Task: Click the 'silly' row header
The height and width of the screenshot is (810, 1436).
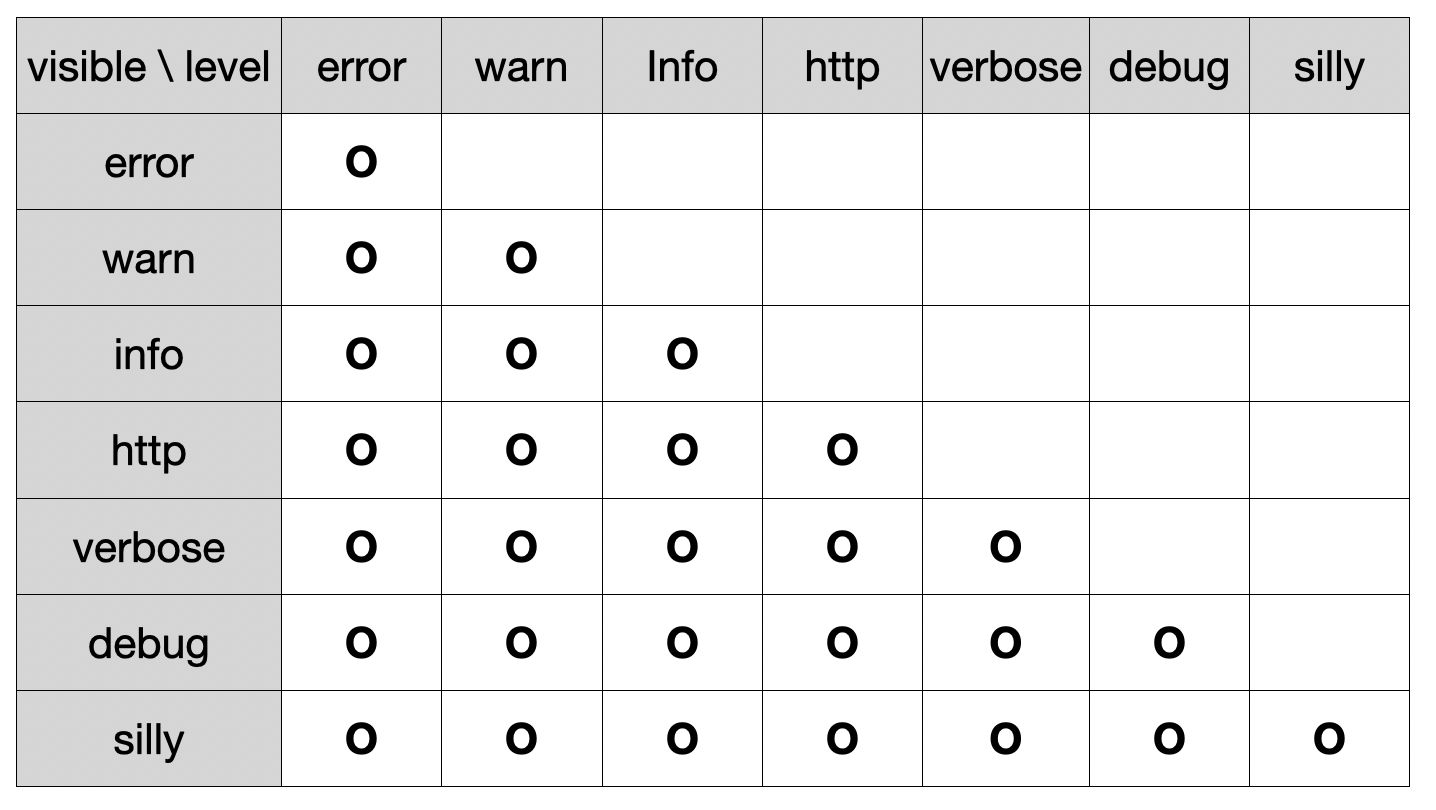Action: tap(149, 739)
